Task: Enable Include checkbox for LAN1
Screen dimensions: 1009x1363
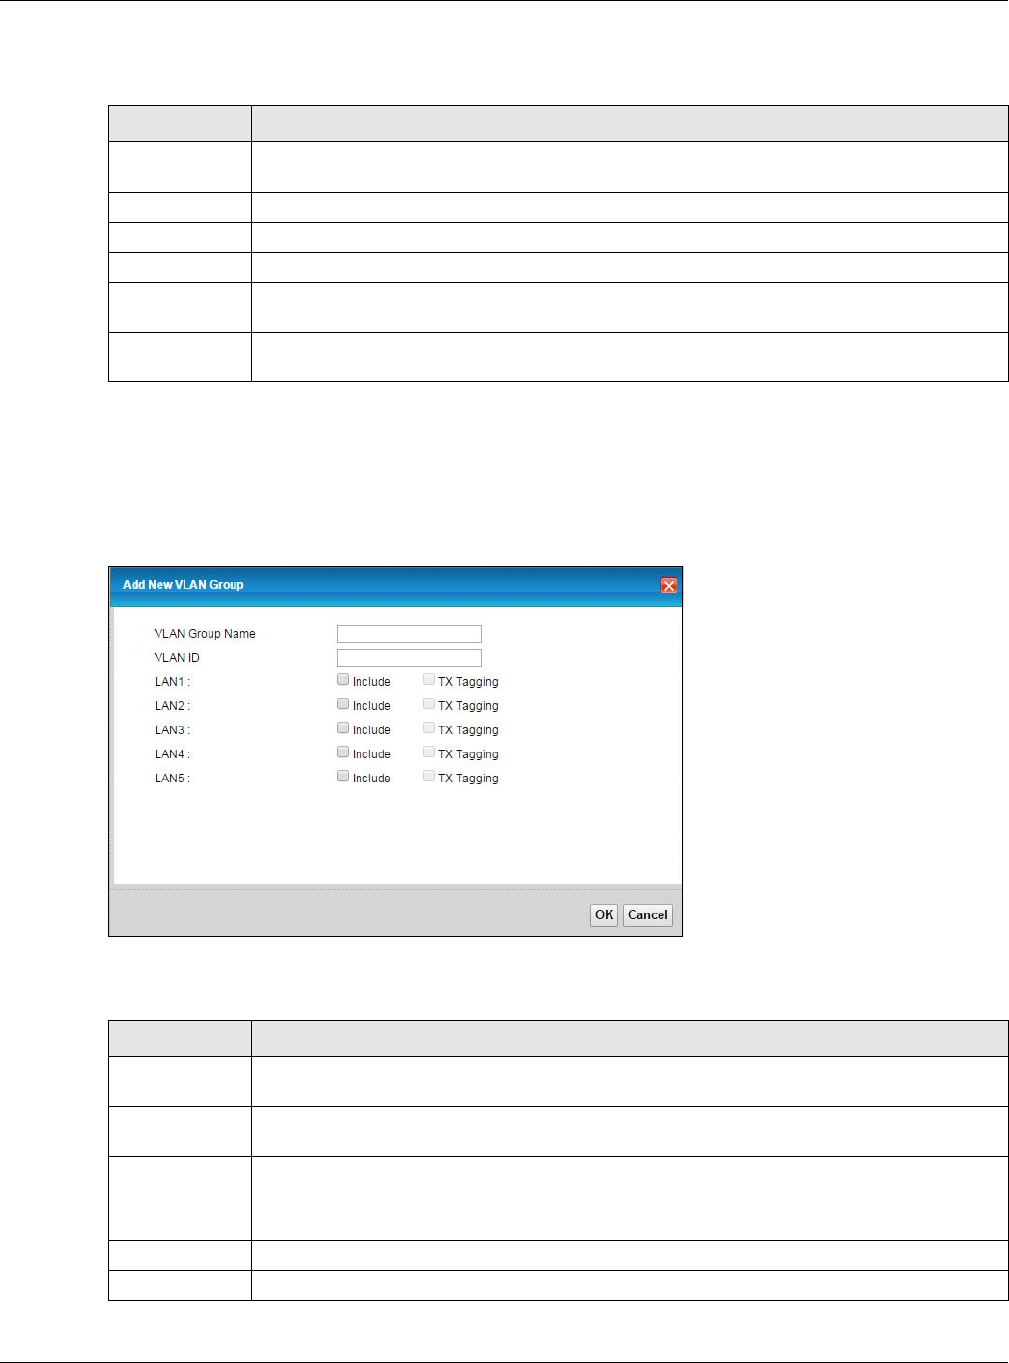Action: (343, 680)
